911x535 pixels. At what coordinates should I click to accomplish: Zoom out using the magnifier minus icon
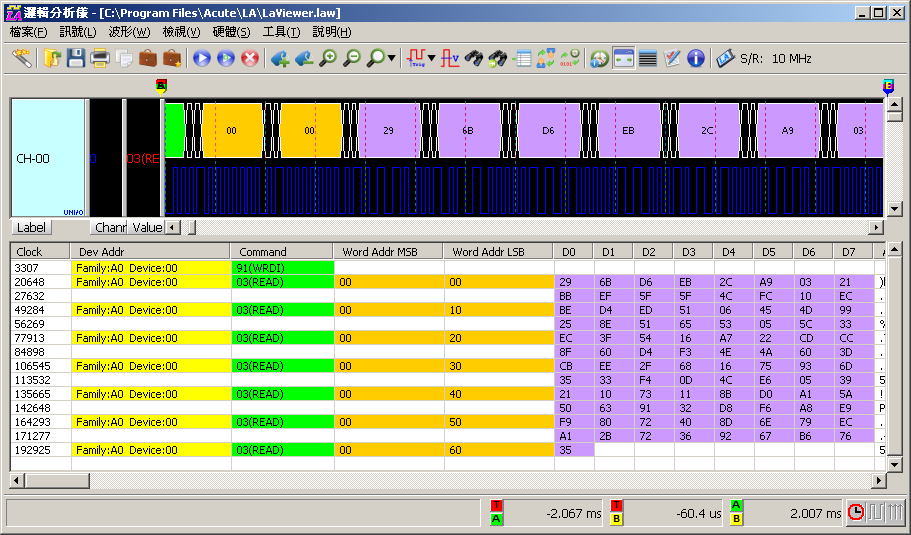pos(352,58)
